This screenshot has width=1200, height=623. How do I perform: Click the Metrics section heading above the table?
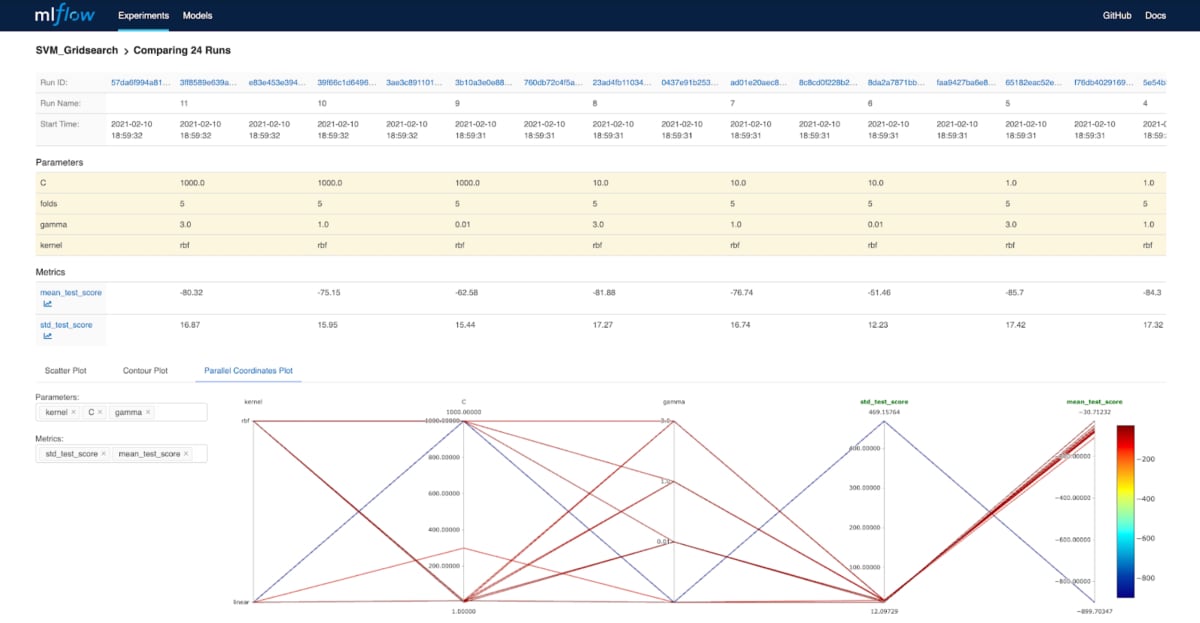[x=51, y=271]
